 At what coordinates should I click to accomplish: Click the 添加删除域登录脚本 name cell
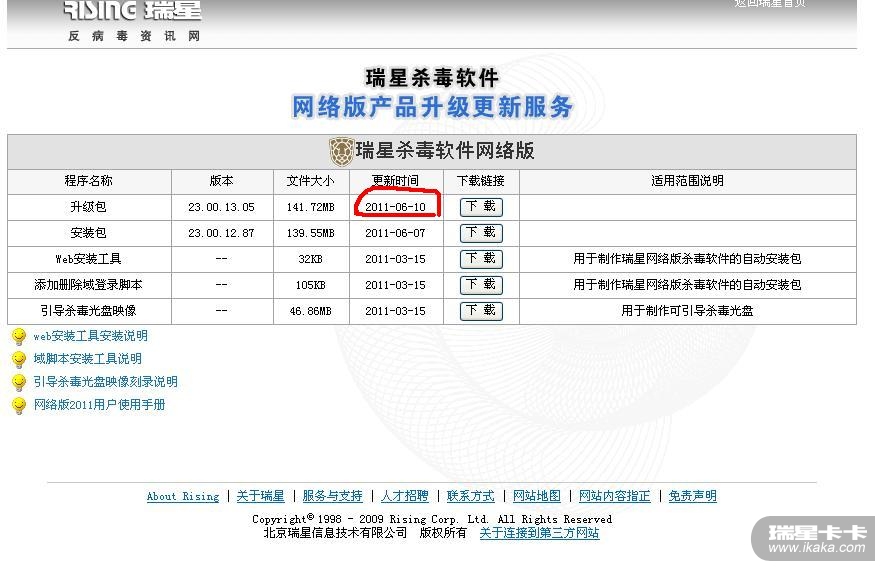[89, 285]
